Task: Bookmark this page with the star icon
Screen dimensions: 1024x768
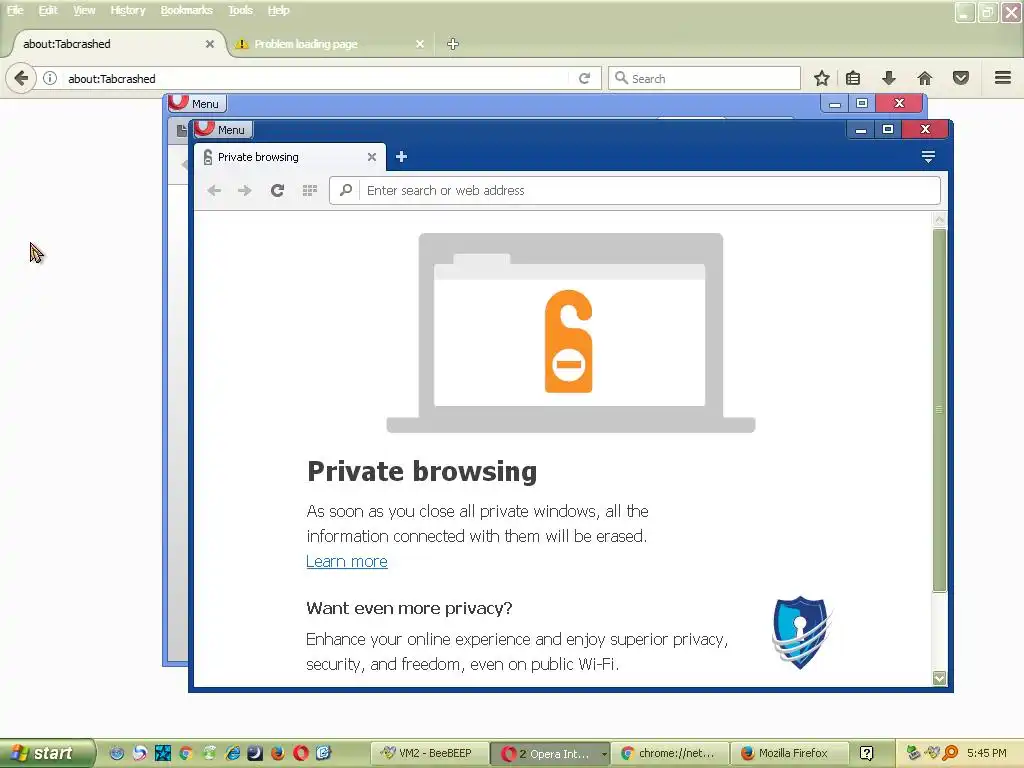Action: [x=822, y=78]
